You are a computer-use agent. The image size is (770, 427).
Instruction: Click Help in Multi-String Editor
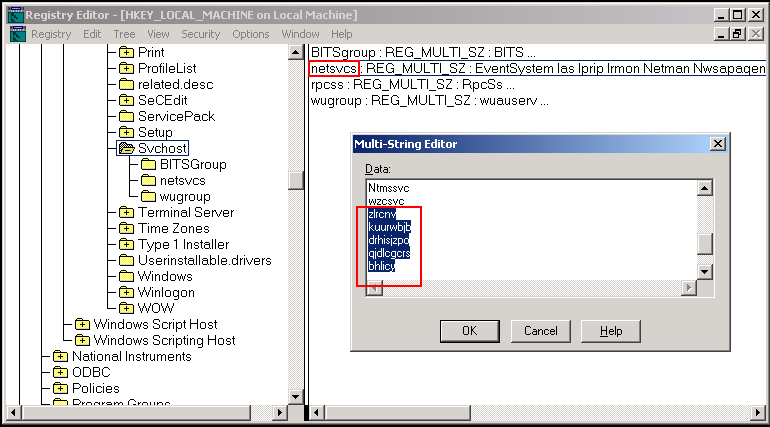coord(611,331)
